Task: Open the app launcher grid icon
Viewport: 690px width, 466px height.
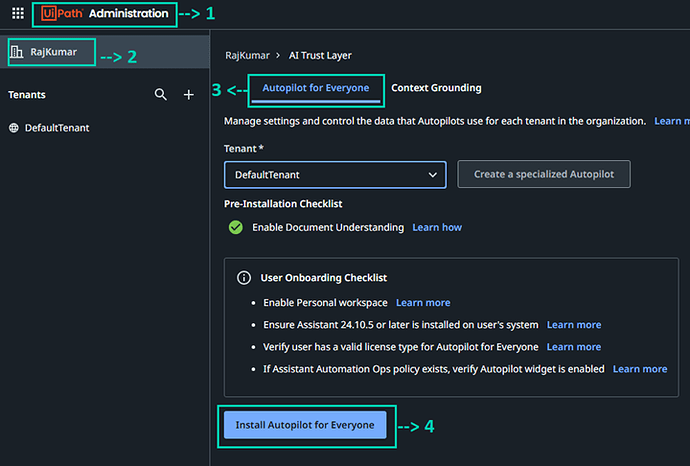Action: [18, 13]
